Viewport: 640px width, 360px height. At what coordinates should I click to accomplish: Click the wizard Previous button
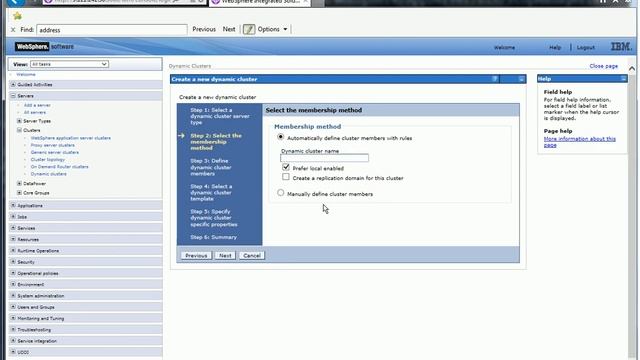tap(196, 256)
